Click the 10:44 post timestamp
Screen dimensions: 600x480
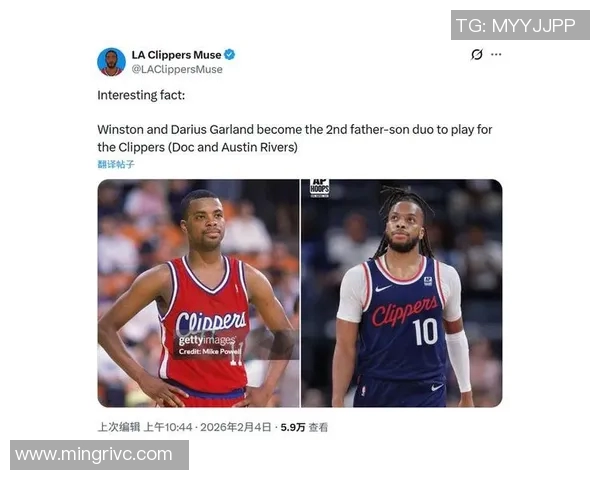pyautogui.click(x=207, y=427)
